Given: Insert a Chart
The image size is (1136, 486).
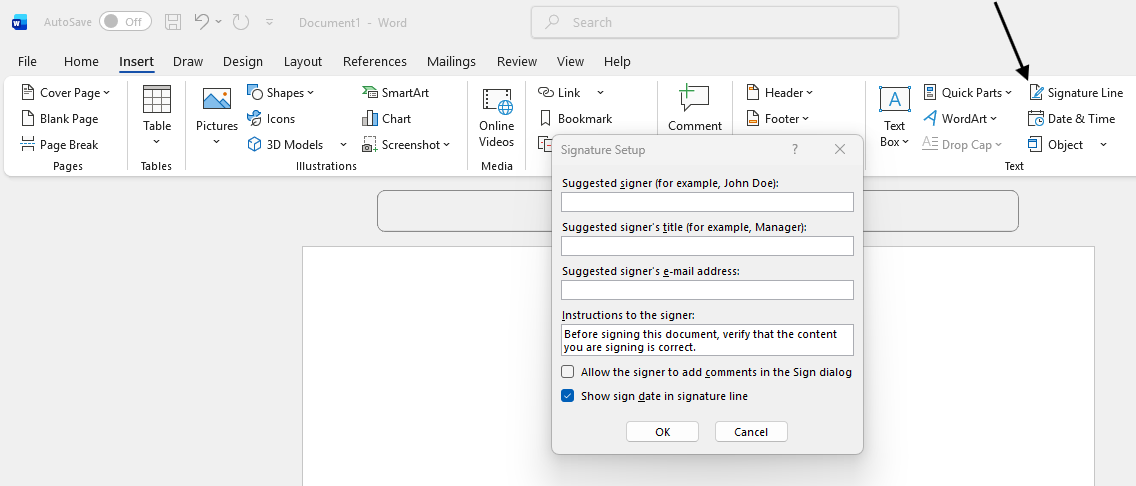Looking at the screenshot, I should pos(387,119).
